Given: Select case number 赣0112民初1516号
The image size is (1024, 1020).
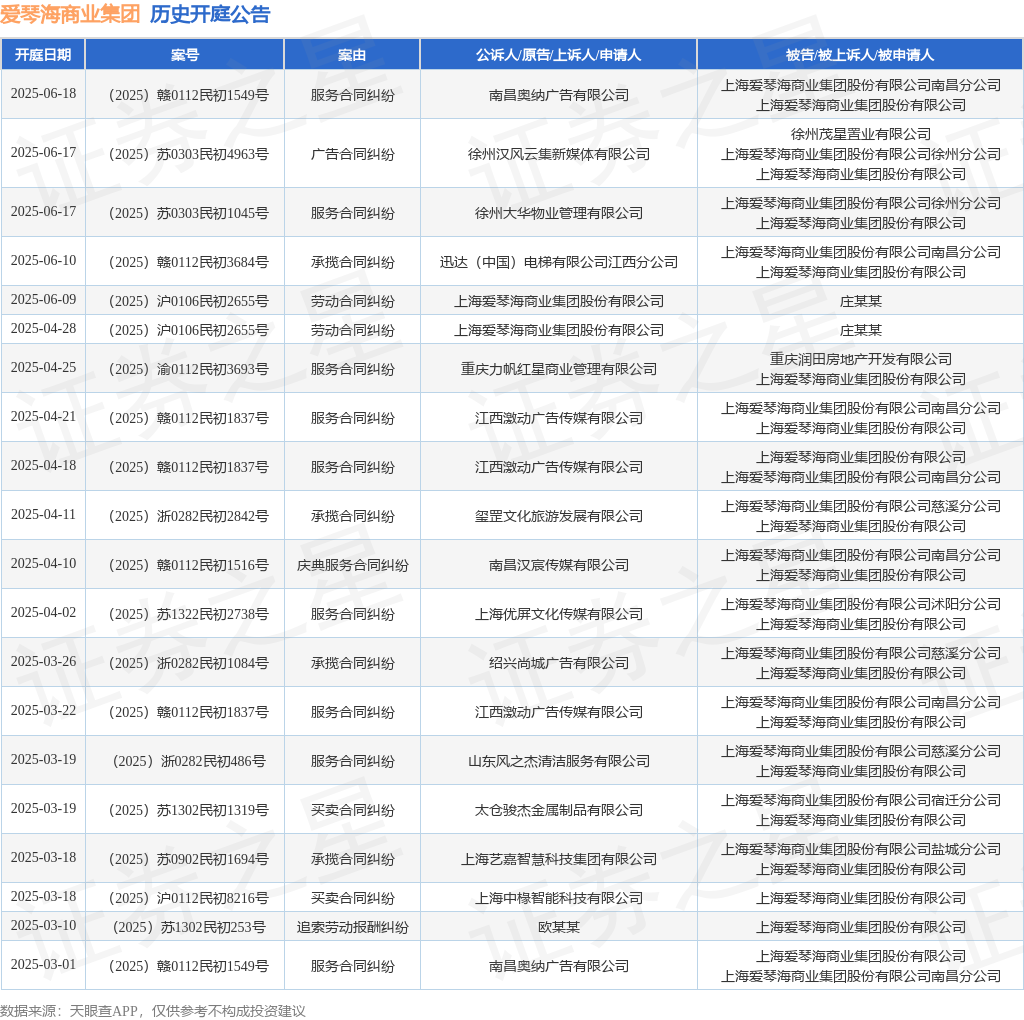Looking at the screenshot, I should point(189,565).
